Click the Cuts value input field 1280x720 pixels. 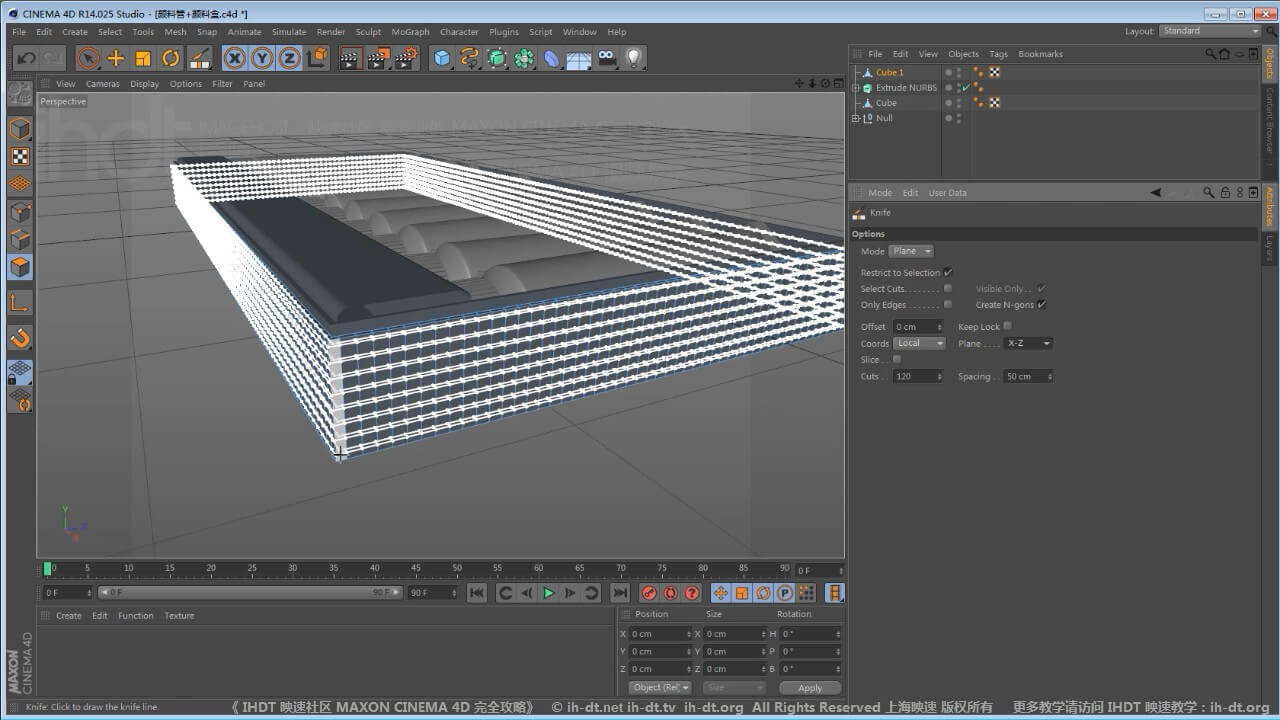point(914,377)
